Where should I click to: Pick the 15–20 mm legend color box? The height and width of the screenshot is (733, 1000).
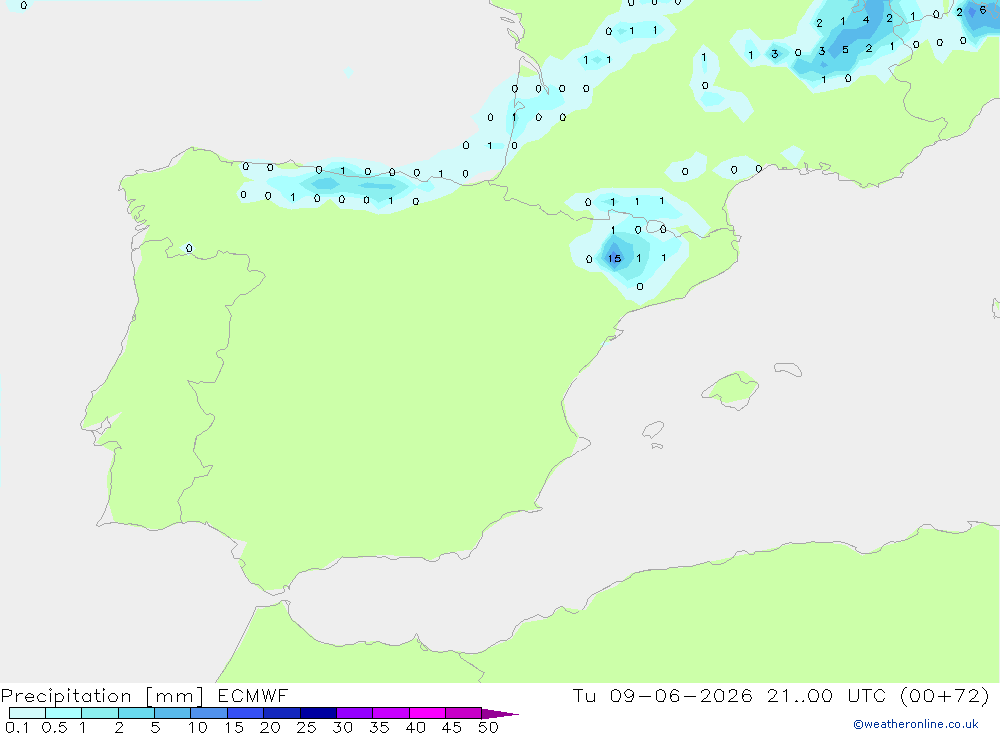point(245,713)
